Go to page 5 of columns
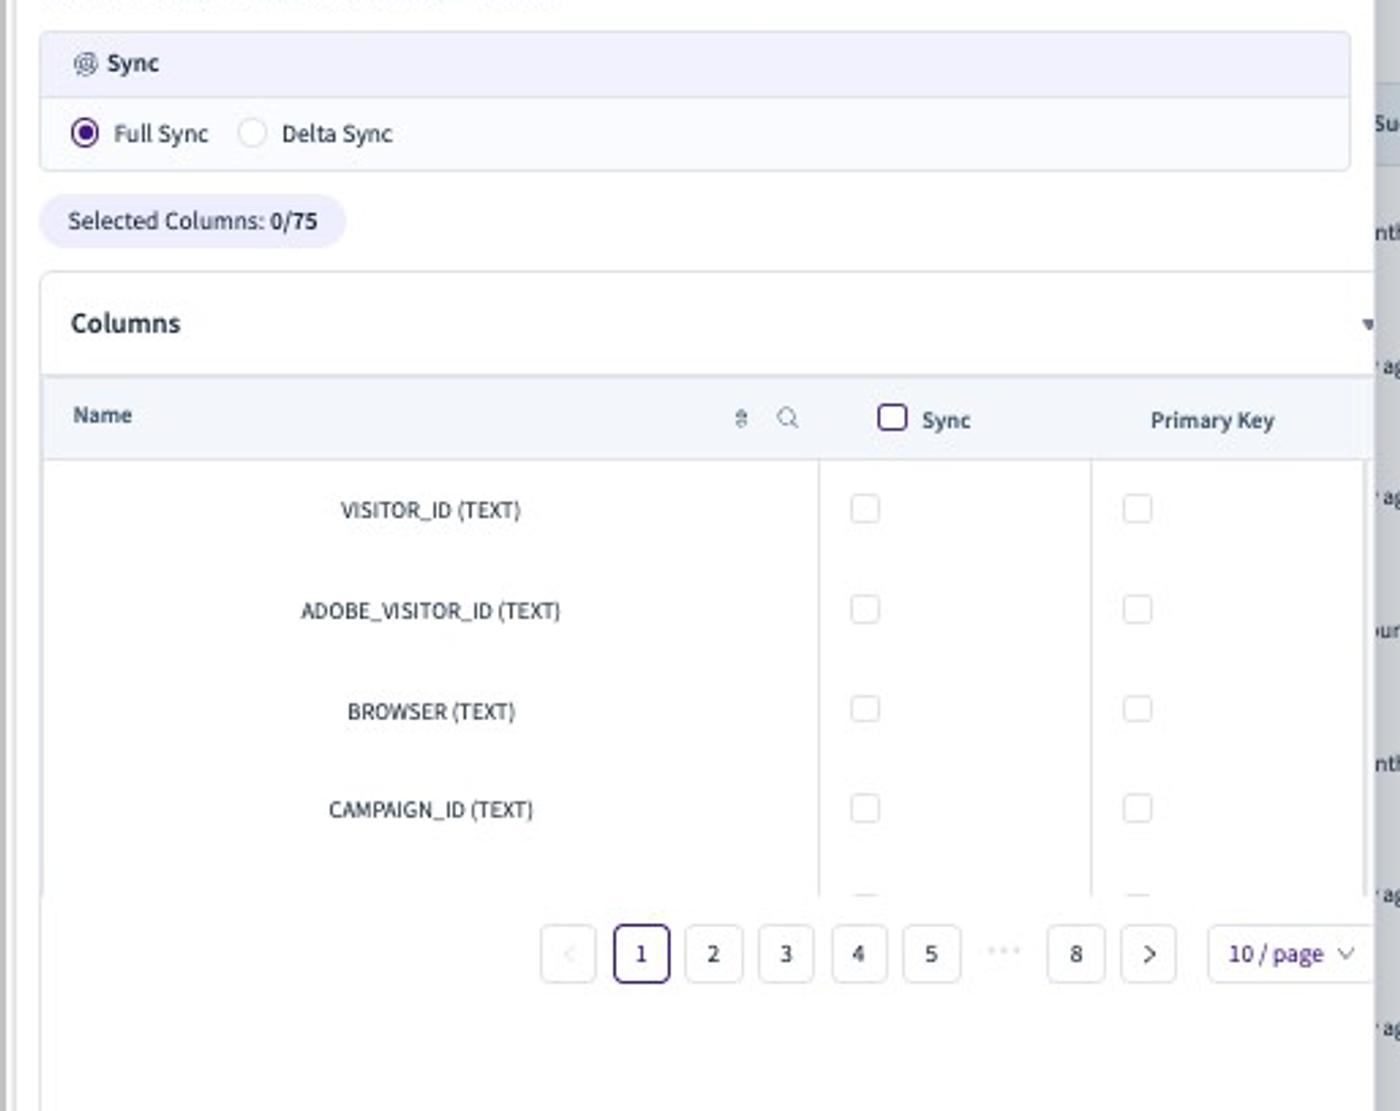The image size is (1400, 1111). pos(931,954)
